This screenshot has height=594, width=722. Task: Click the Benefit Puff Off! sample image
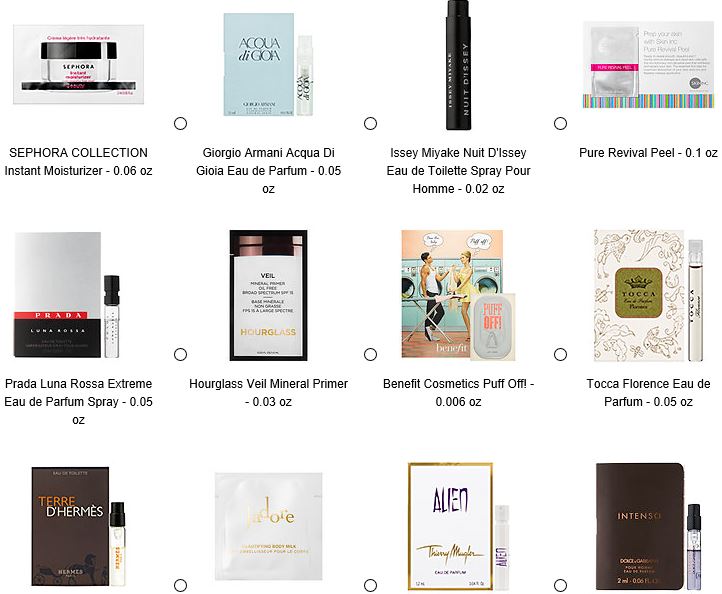(x=458, y=295)
